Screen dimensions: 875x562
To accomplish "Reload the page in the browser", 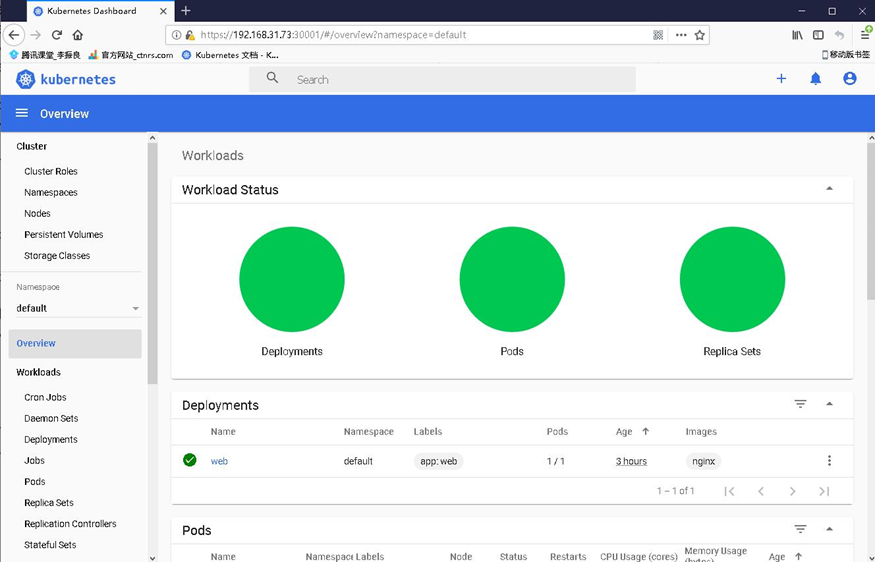I will (56, 35).
